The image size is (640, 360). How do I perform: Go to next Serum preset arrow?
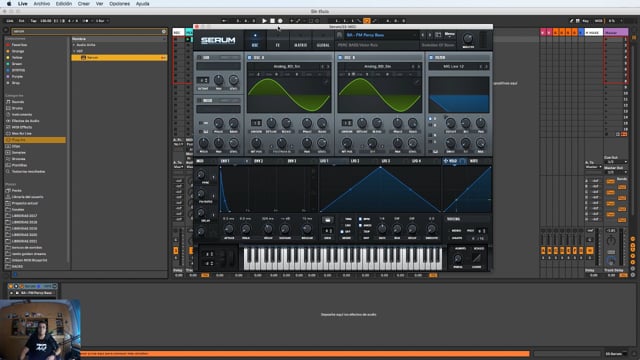click(x=429, y=35)
